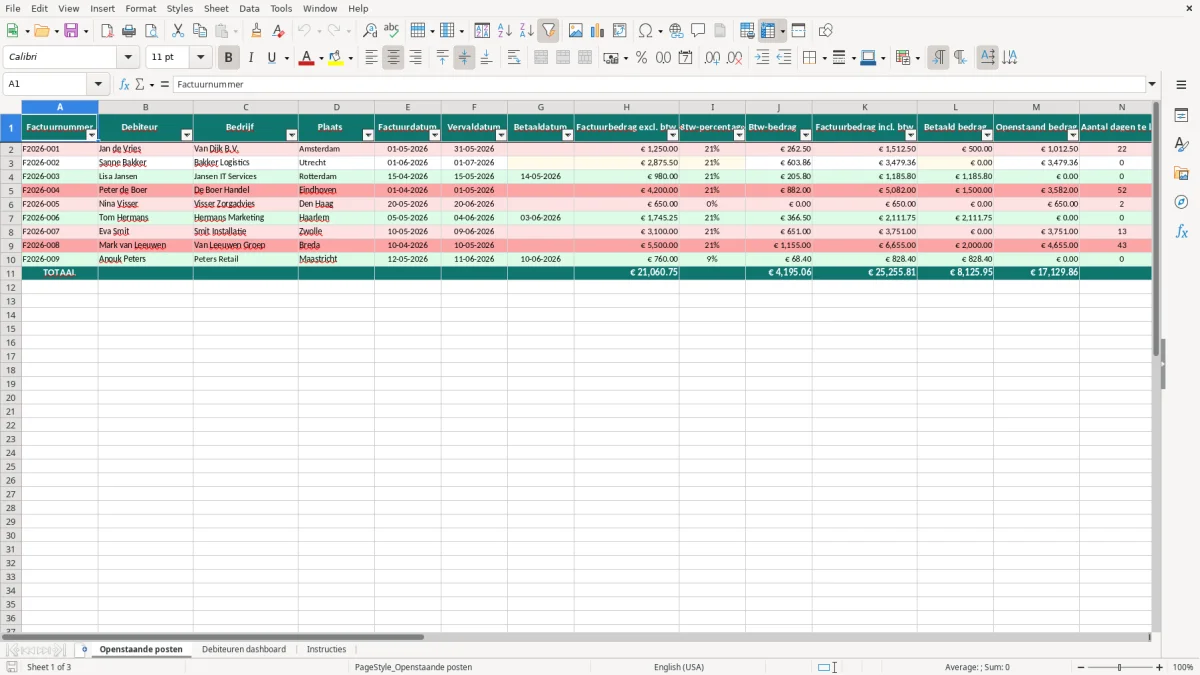Adjust the zoom slider handle
Image resolution: width=1200 pixels, height=675 pixels.
[1119, 667]
